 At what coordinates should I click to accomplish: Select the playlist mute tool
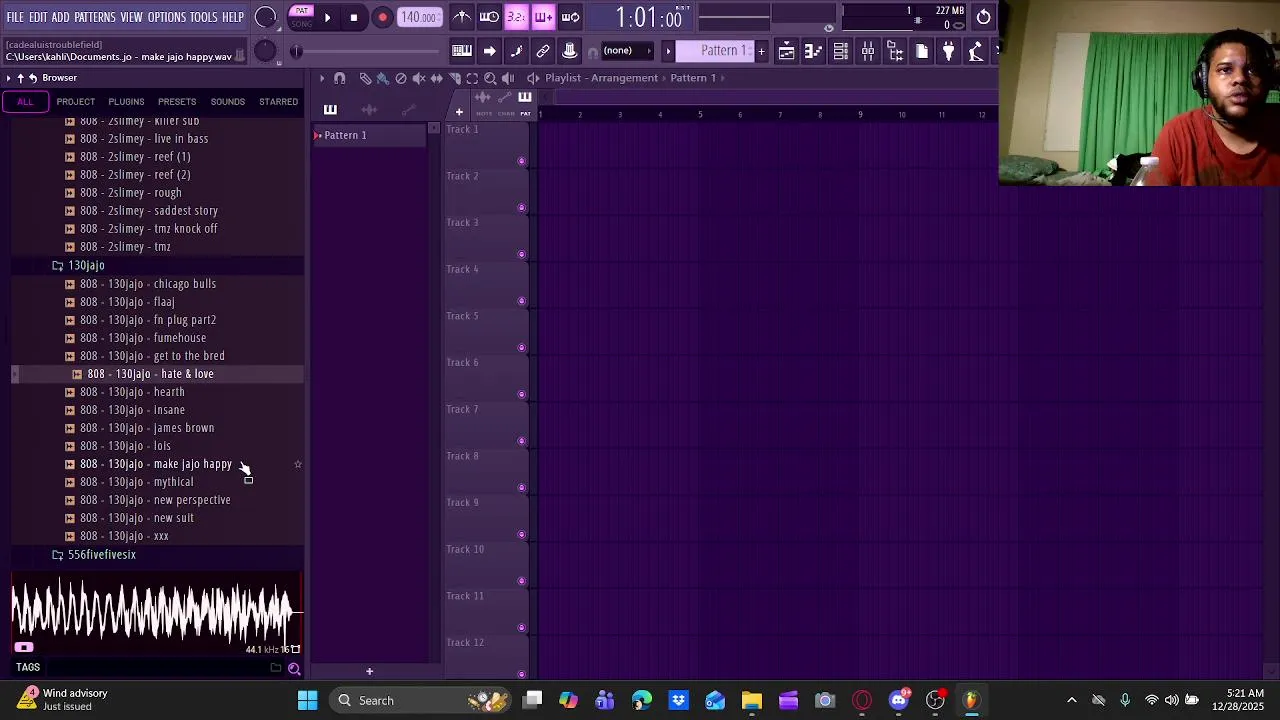(x=419, y=78)
